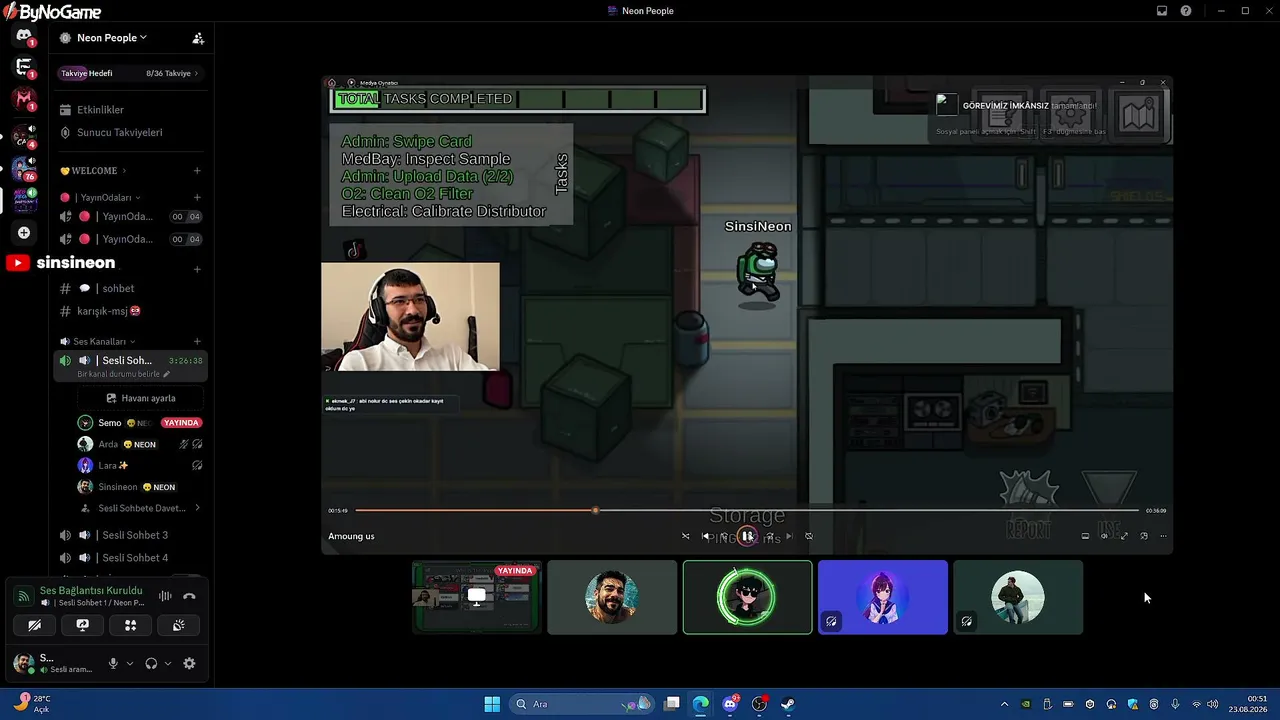
Task: Open the Neon People server menu
Action: 103,38
